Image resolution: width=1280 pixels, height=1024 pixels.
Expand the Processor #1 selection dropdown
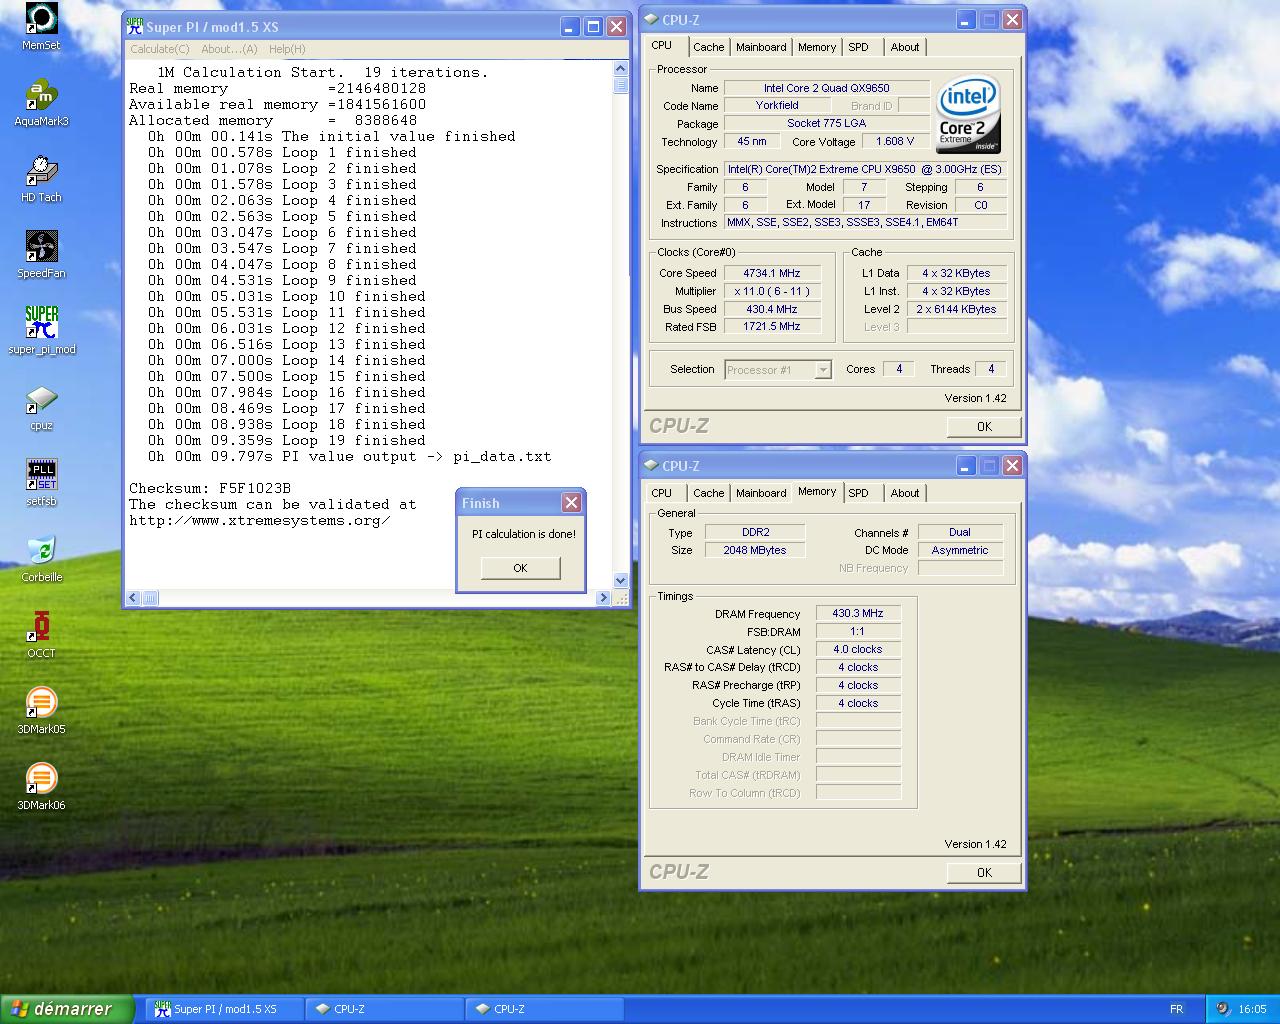[823, 370]
